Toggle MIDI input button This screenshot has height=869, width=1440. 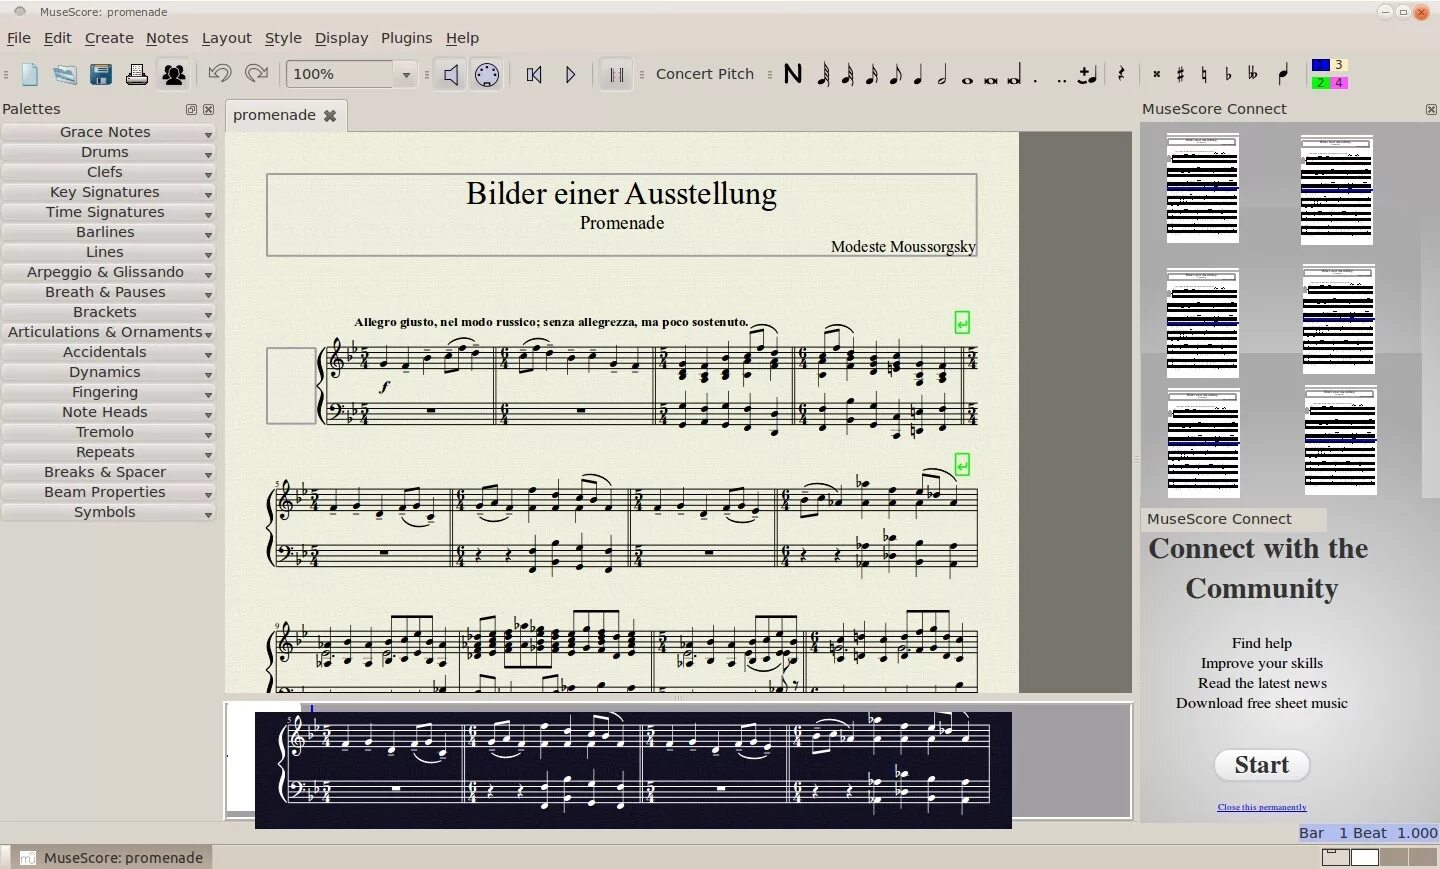[487, 74]
